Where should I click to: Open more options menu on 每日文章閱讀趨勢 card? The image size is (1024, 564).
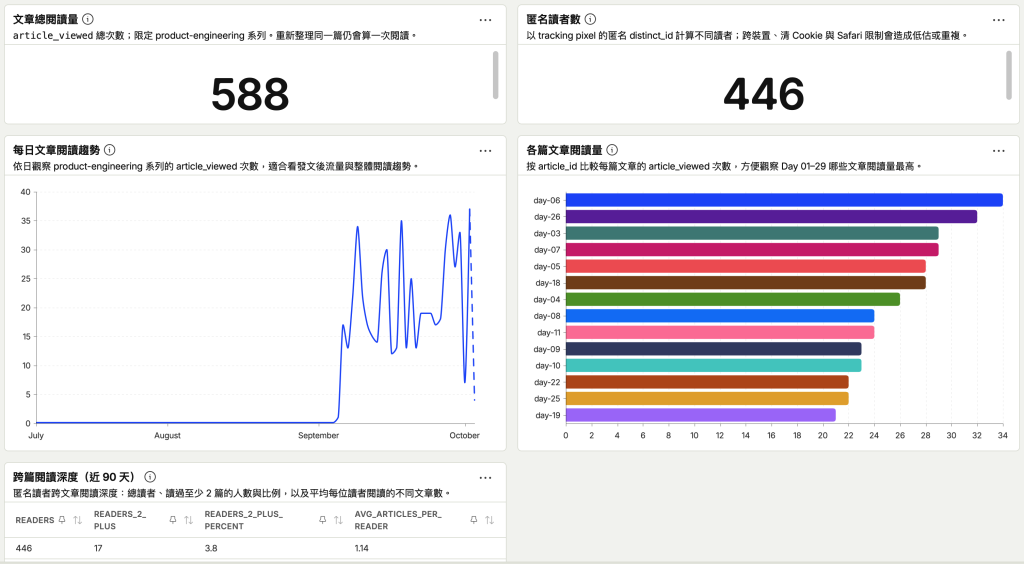tap(485, 151)
